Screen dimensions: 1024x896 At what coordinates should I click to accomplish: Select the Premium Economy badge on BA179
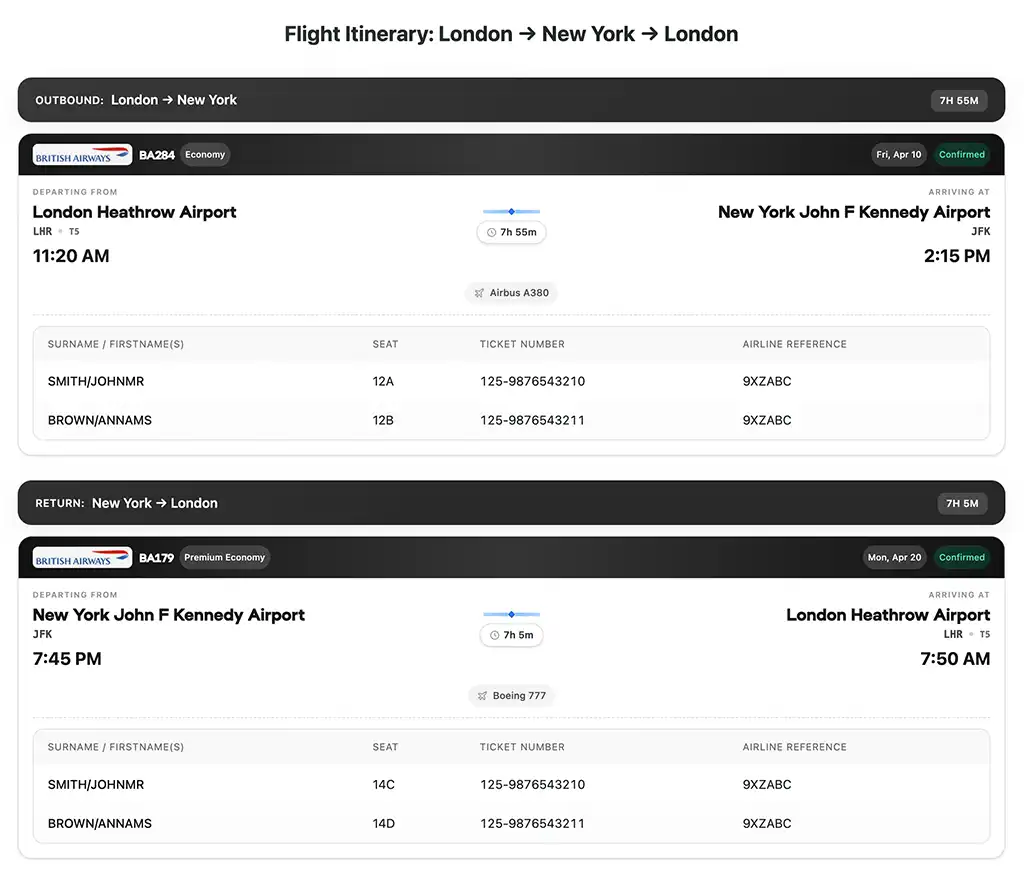click(224, 558)
